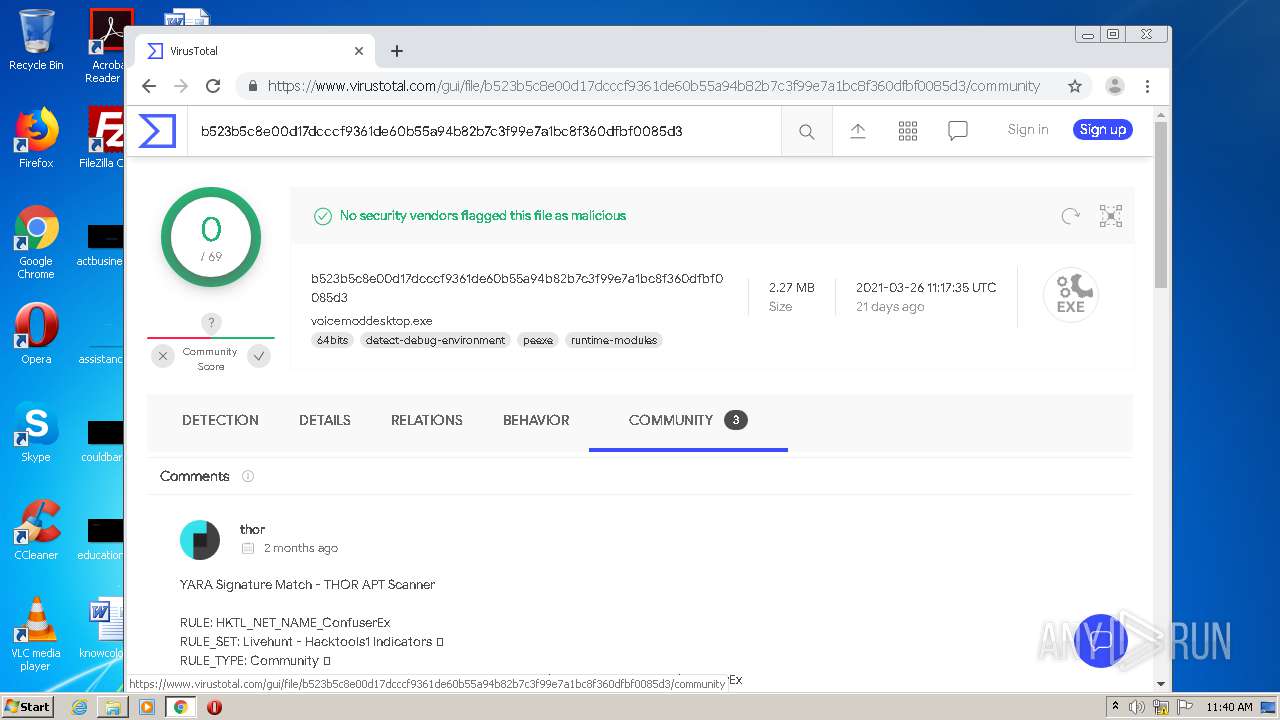Click the VirusTotal logo icon
This screenshot has height=720, width=1280.
[x=157, y=131]
